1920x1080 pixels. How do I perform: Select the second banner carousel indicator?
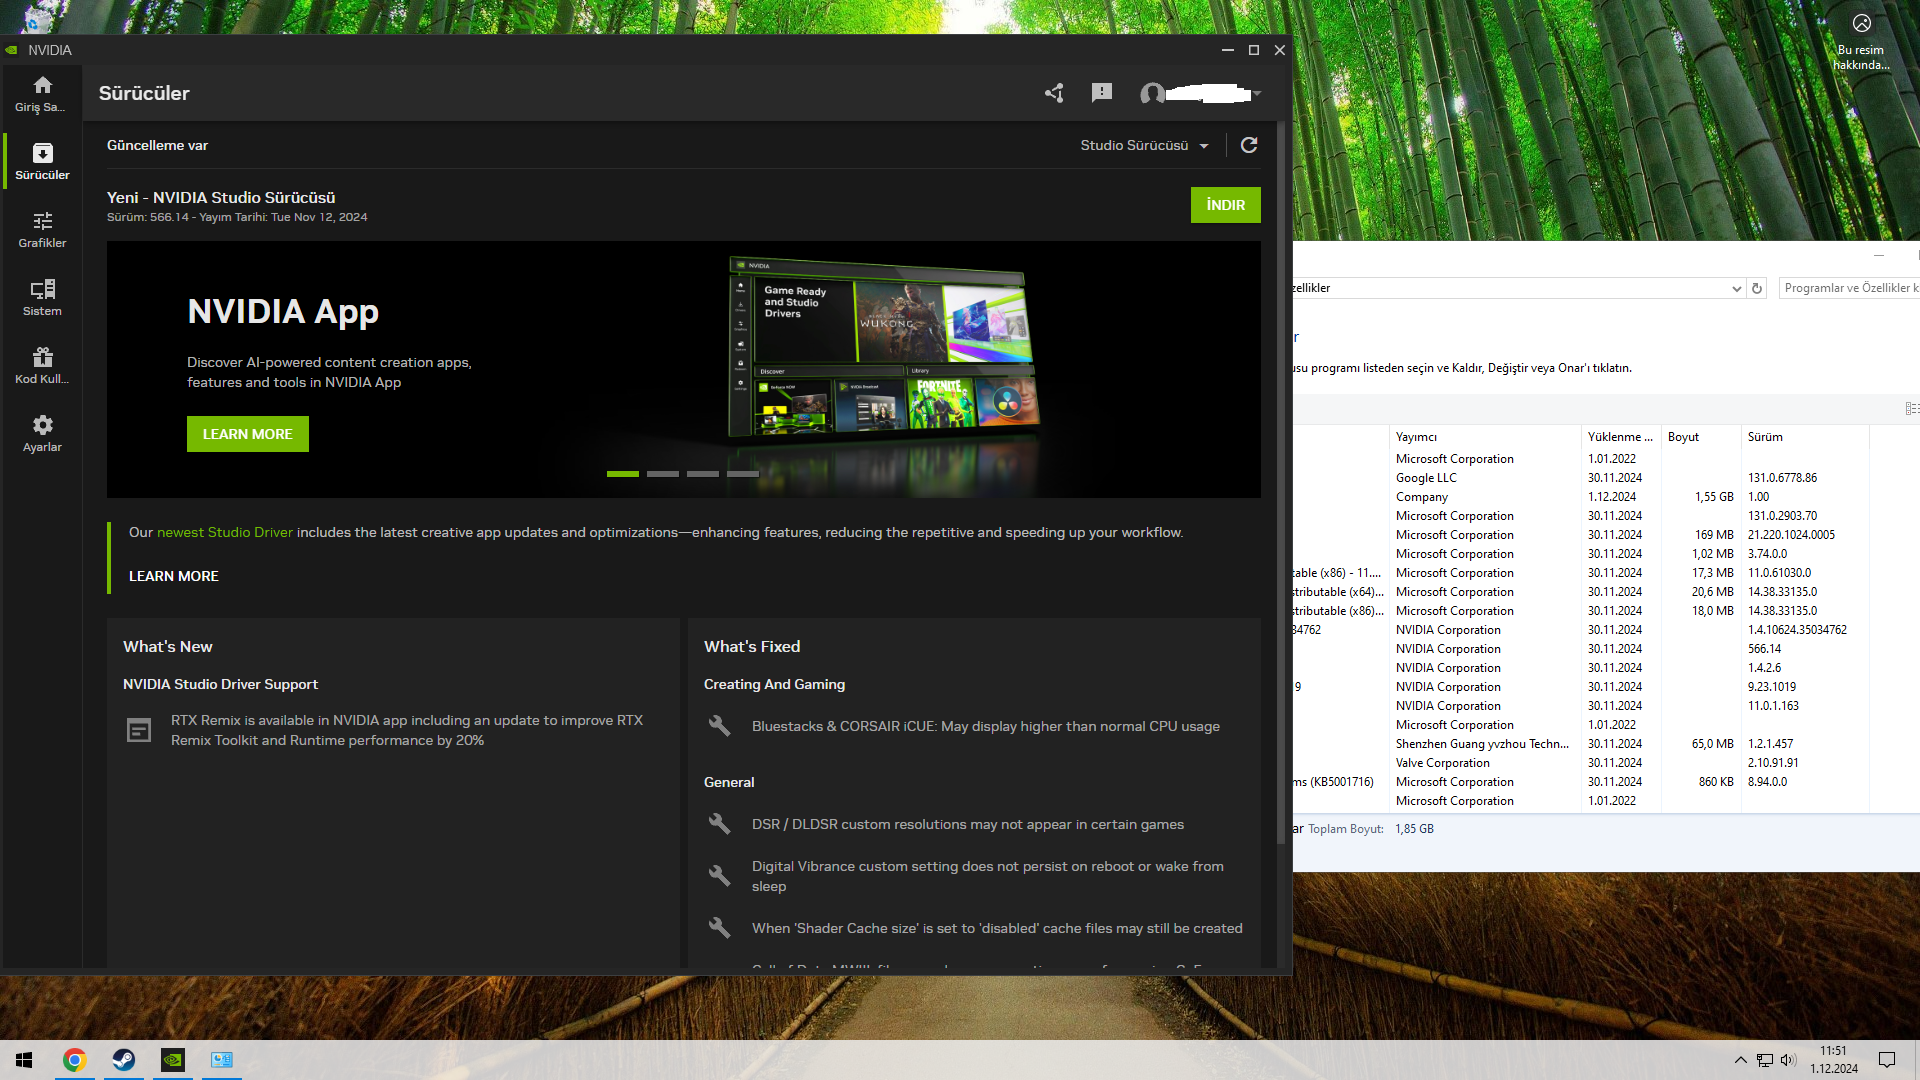[662, 474]
